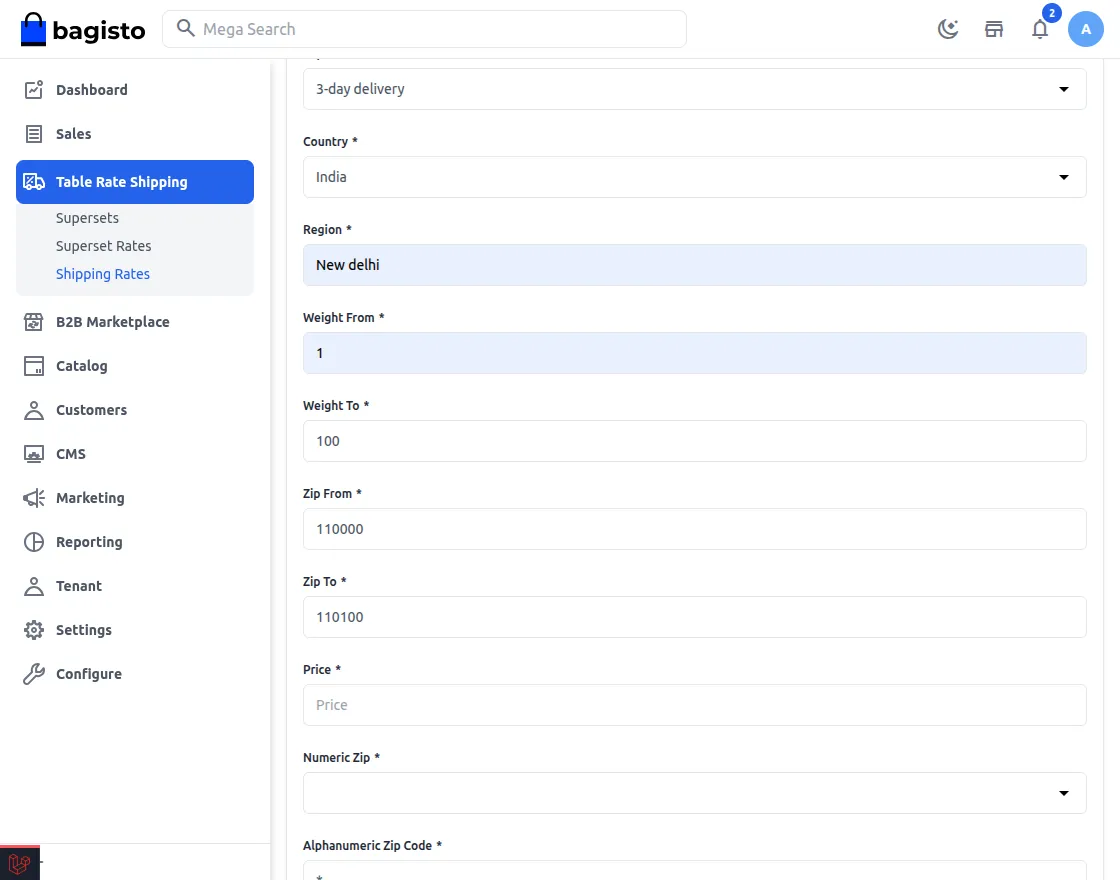The image size is (1120, 880).
Task: Focus the Mega Search box
Action: [424, 29]
